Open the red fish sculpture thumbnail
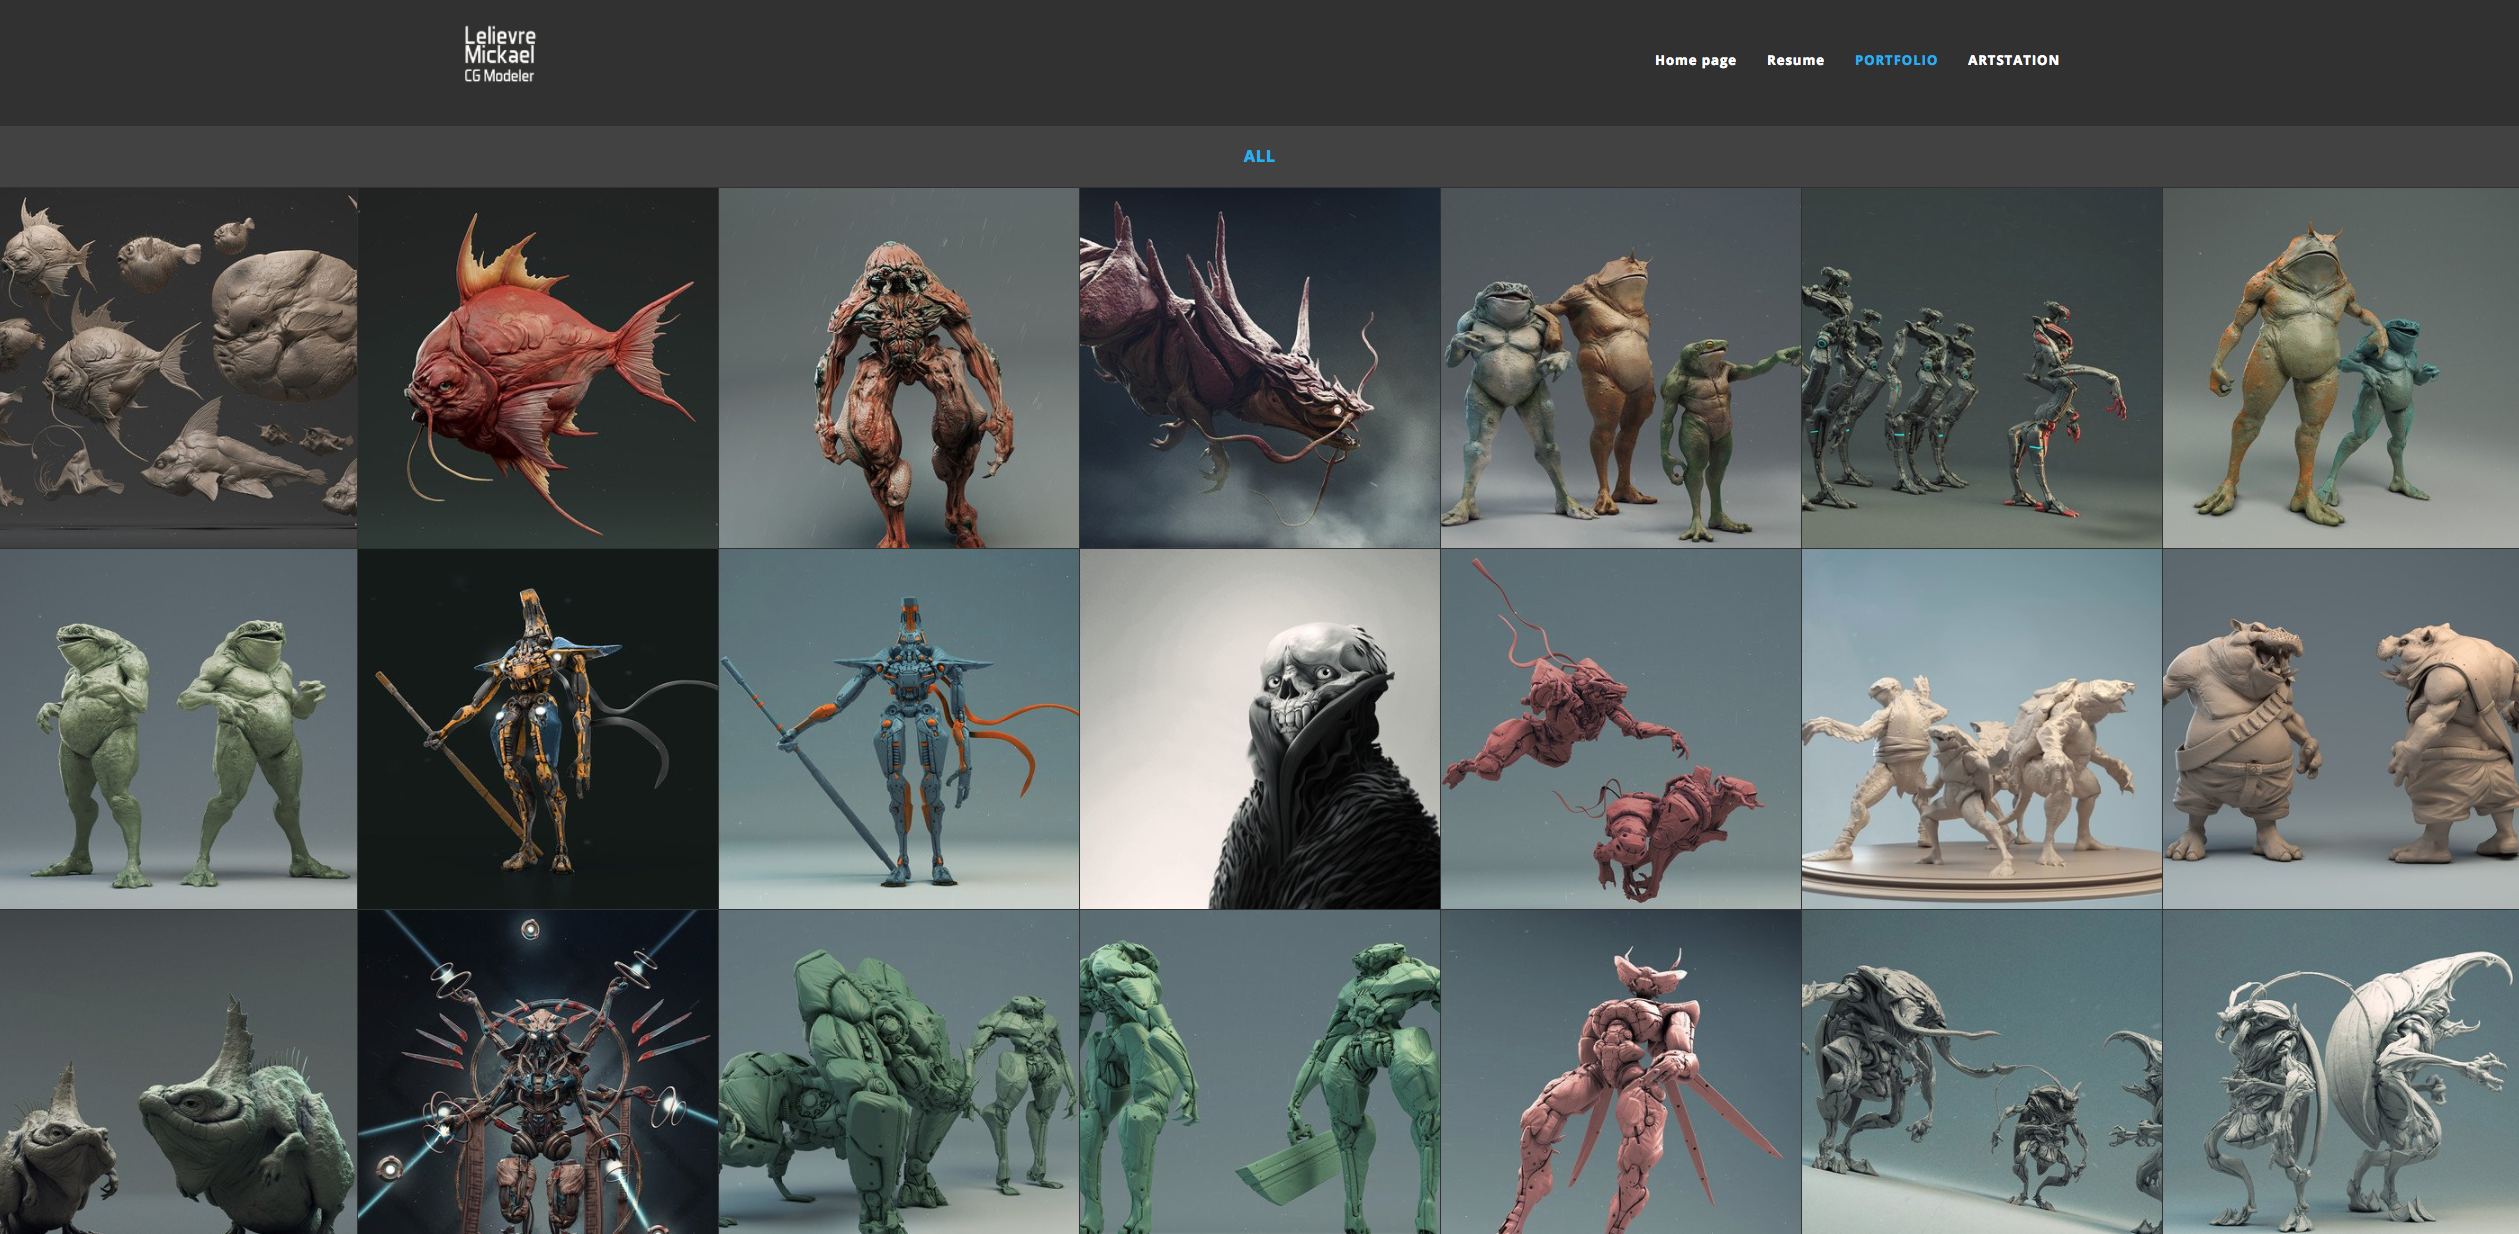This screenshot has height=1234, width=2519. [538, 368]
